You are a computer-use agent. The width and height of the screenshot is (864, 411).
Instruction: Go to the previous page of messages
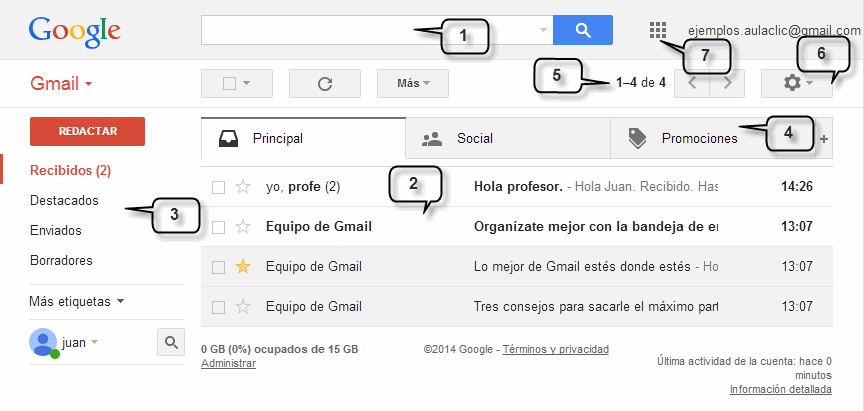pos(692,83)
